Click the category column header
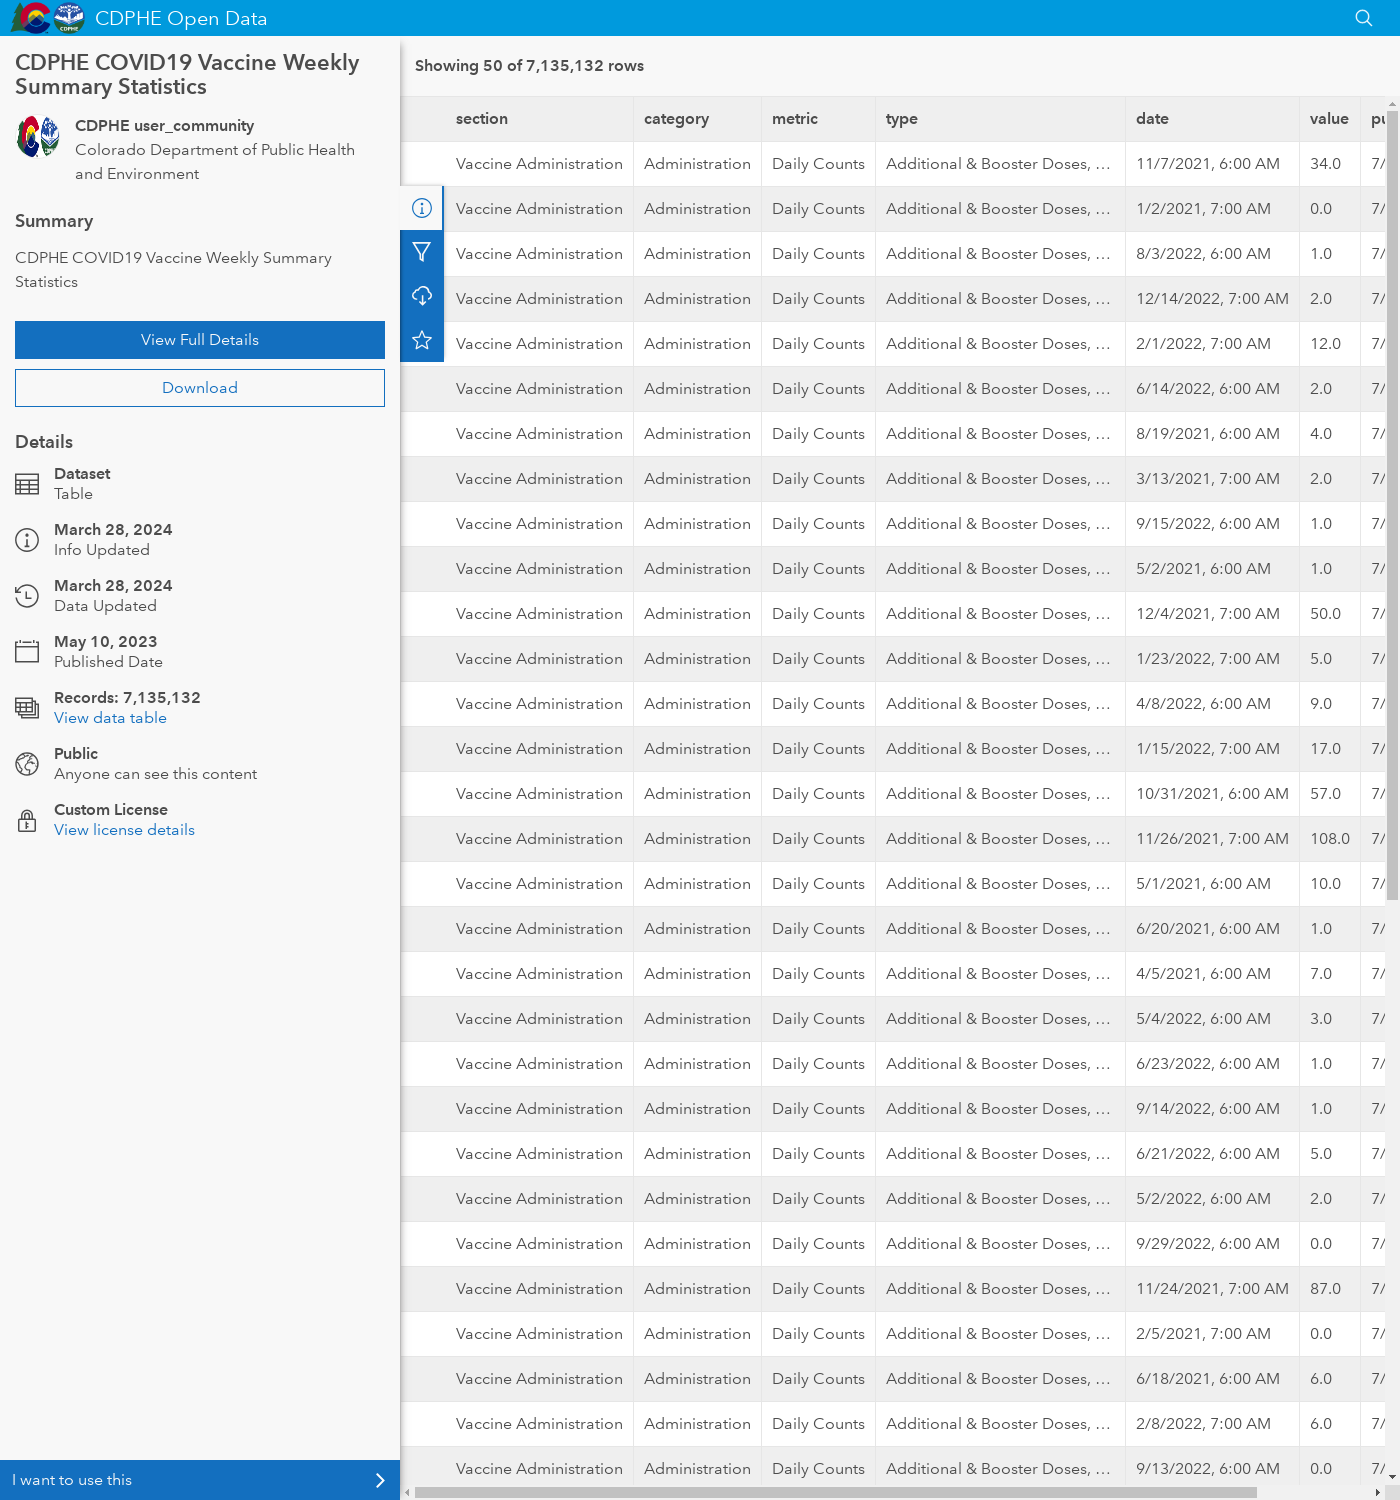 pyautogui.click(x=676, y=119)
